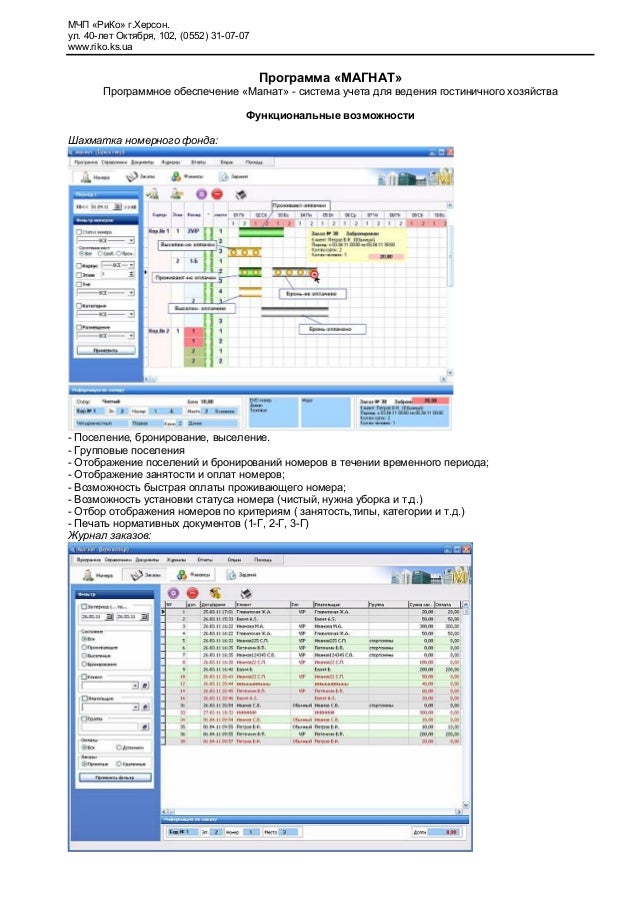Viewport: 638px width, 903px height.
Task: Tick the Категория checkbox in room filter
Action: pos(79,306)
